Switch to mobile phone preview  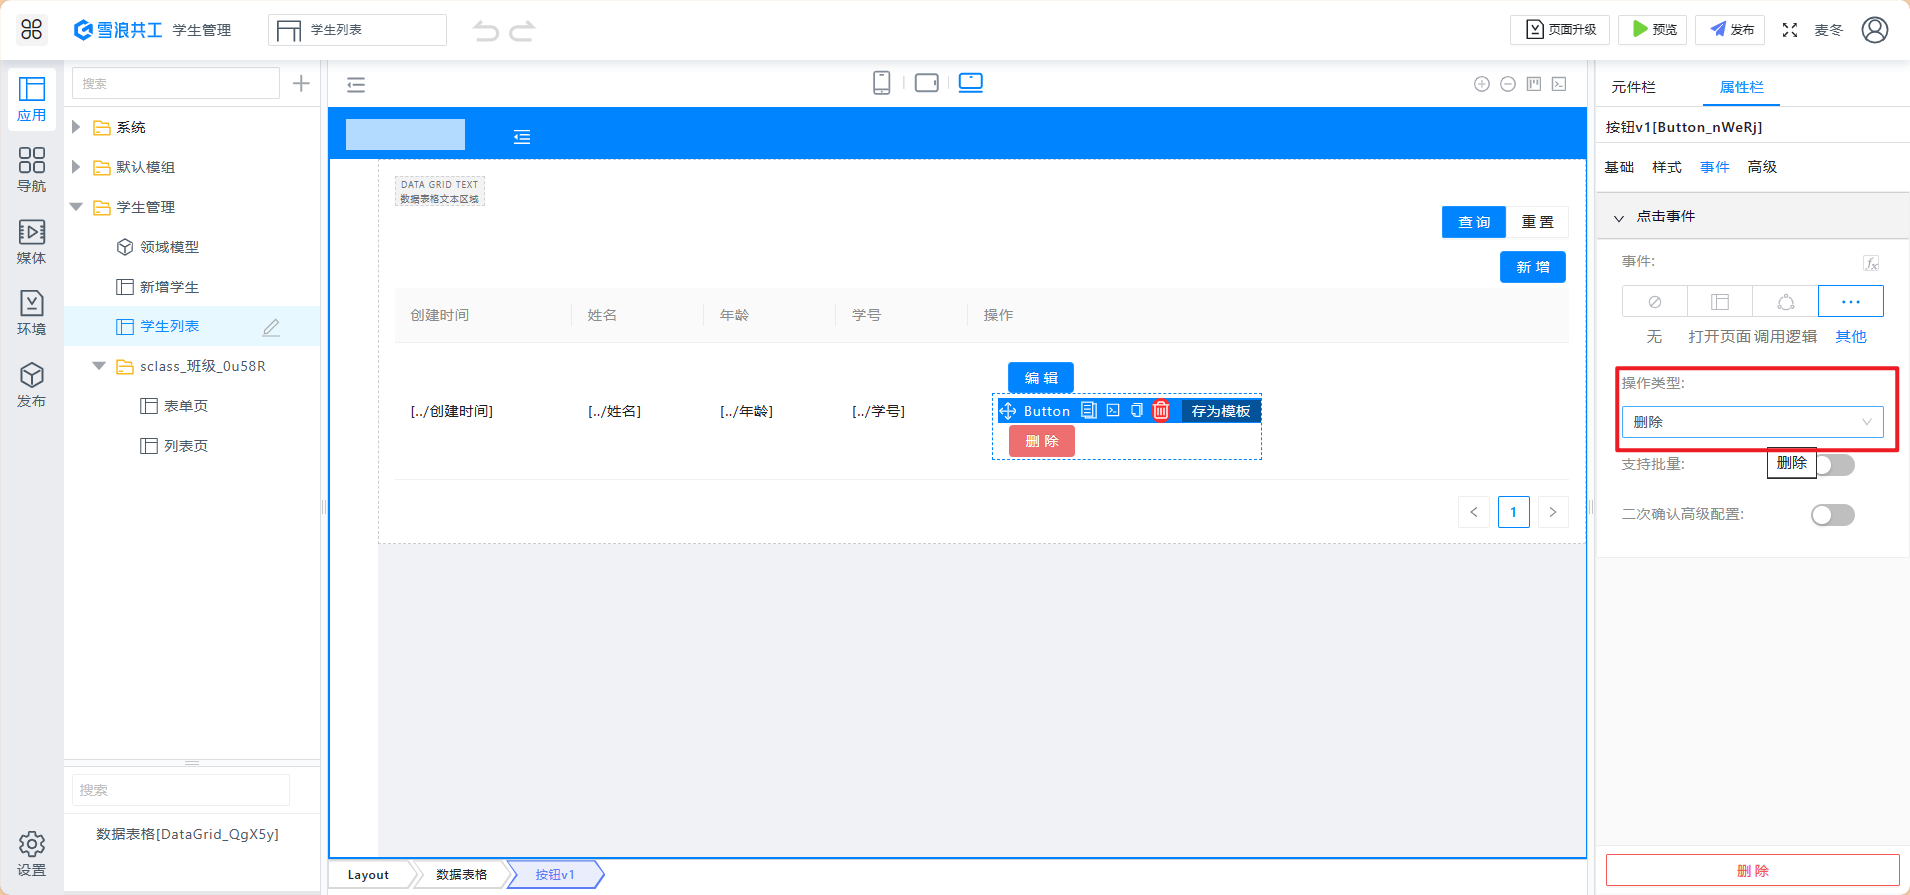881,83
